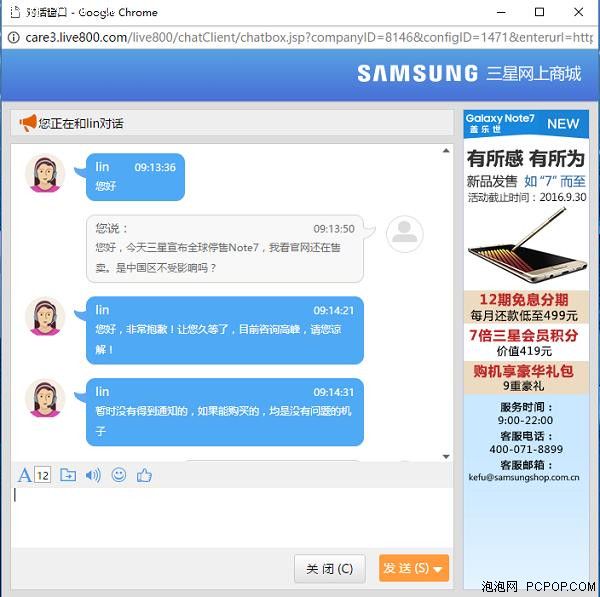
Task: Click the service hours 9:00-22:00 text
Action: [x=525, y=420]
